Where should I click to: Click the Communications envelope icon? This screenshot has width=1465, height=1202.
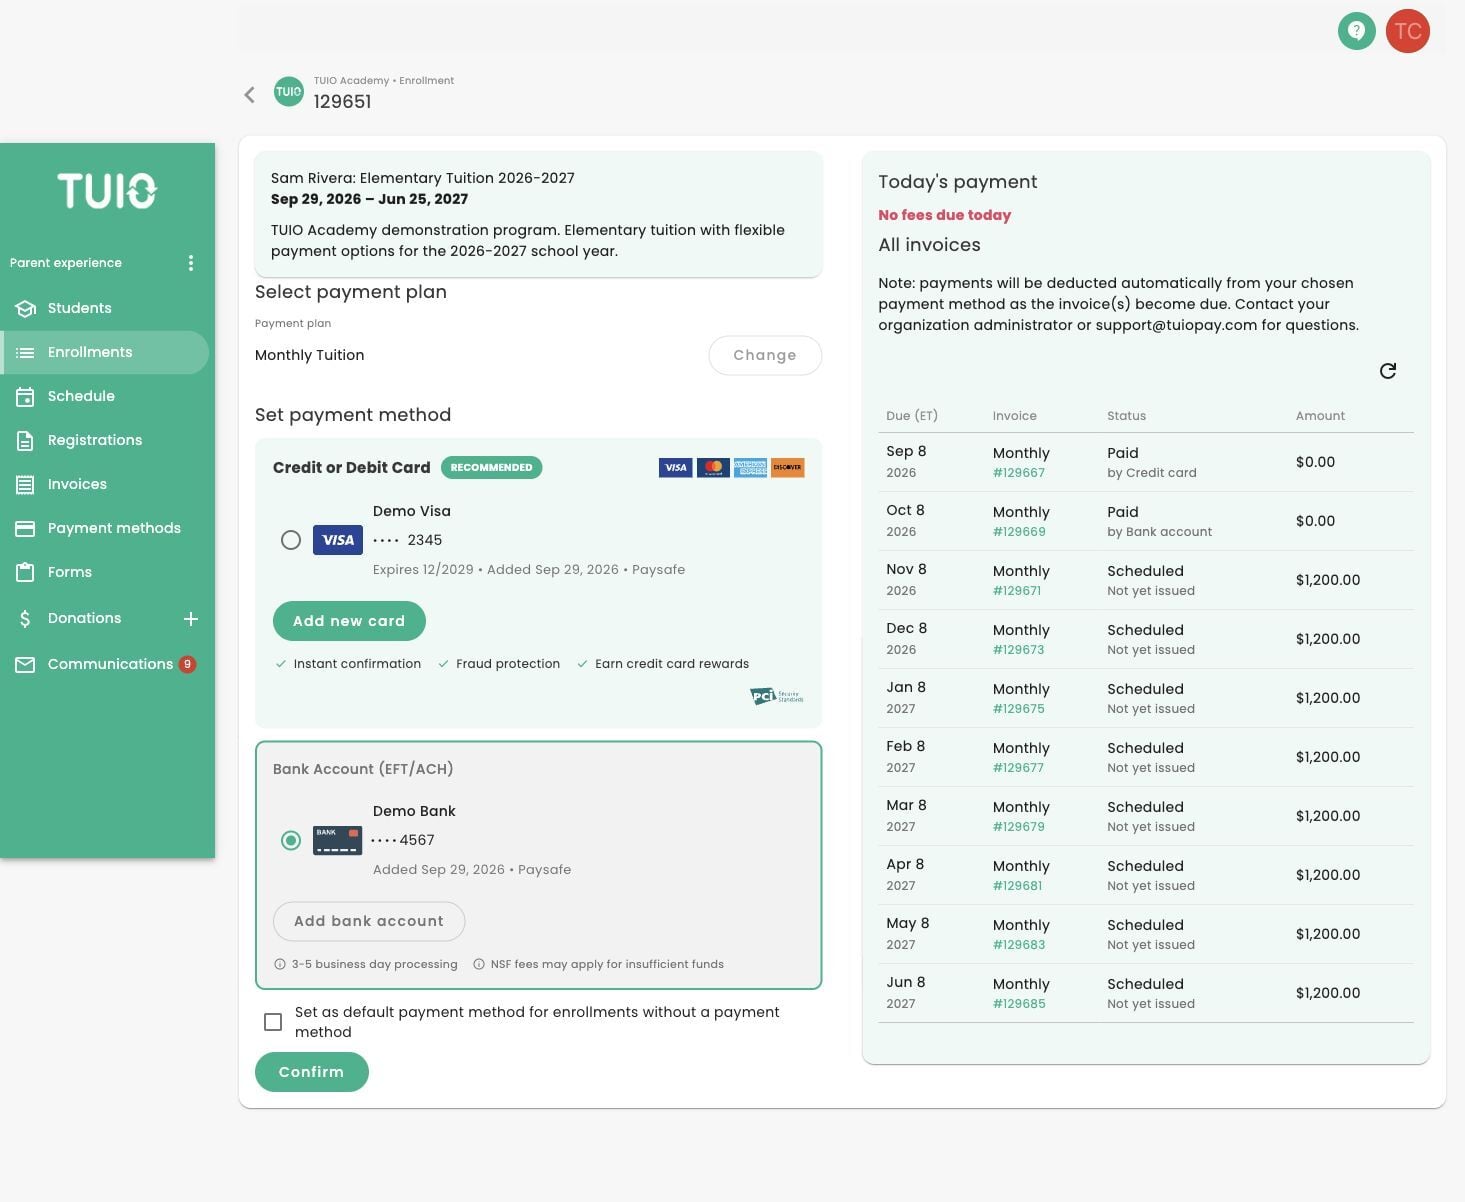(x=25, y=665)
